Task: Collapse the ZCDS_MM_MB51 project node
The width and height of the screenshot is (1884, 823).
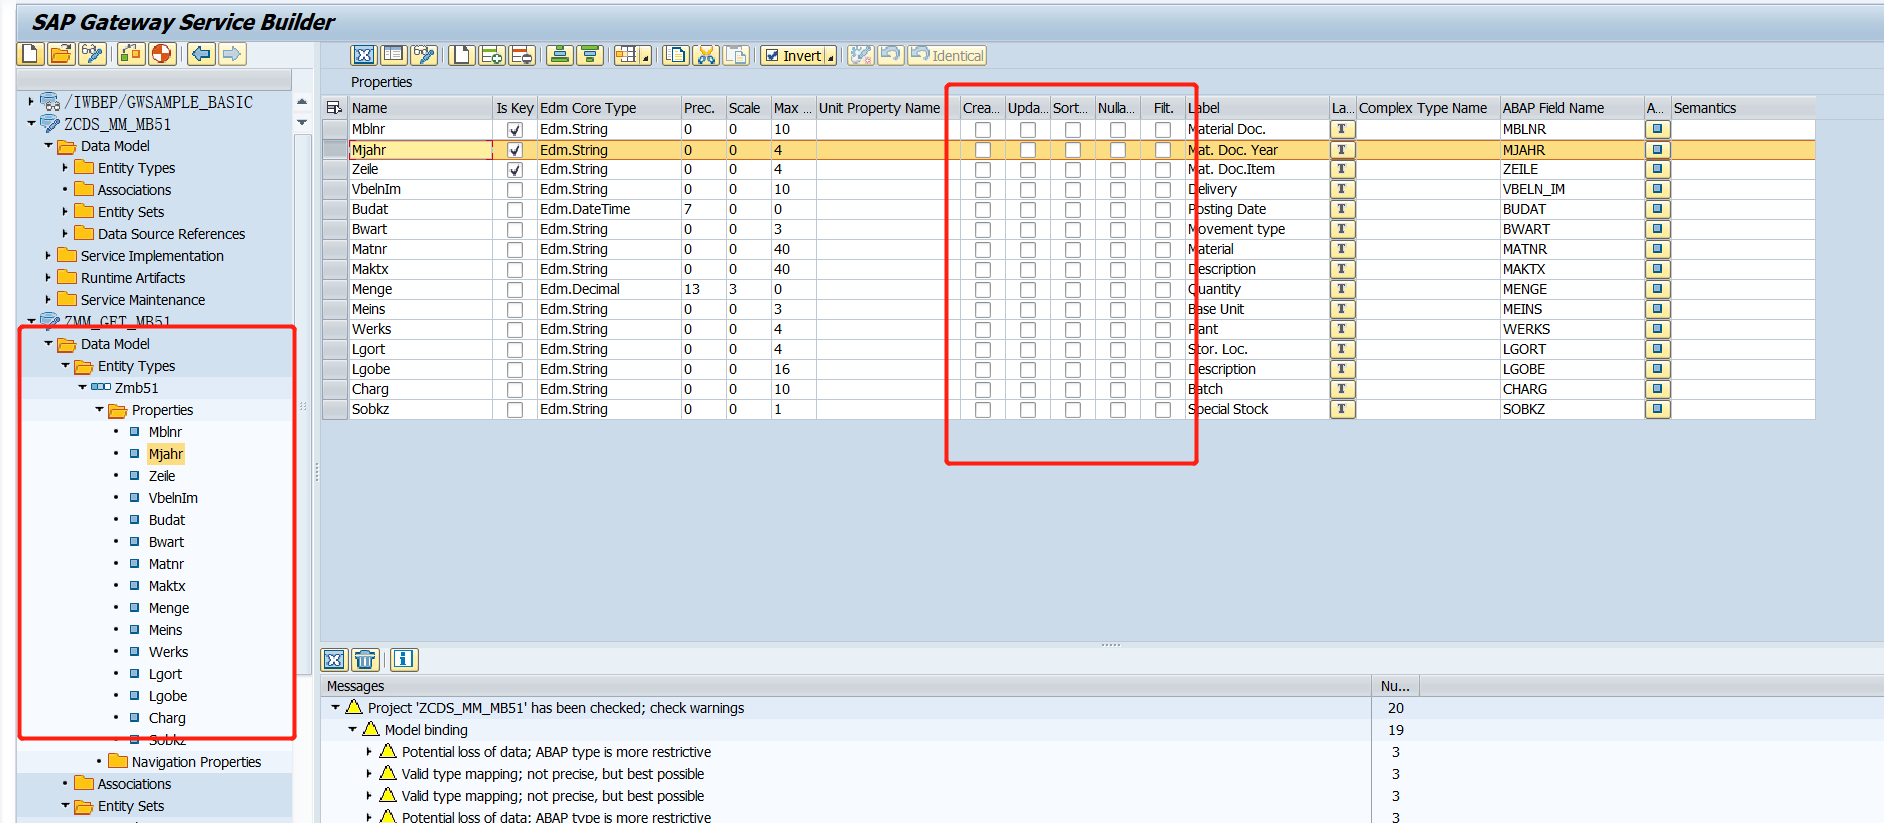Action: (x=31, y=123)
